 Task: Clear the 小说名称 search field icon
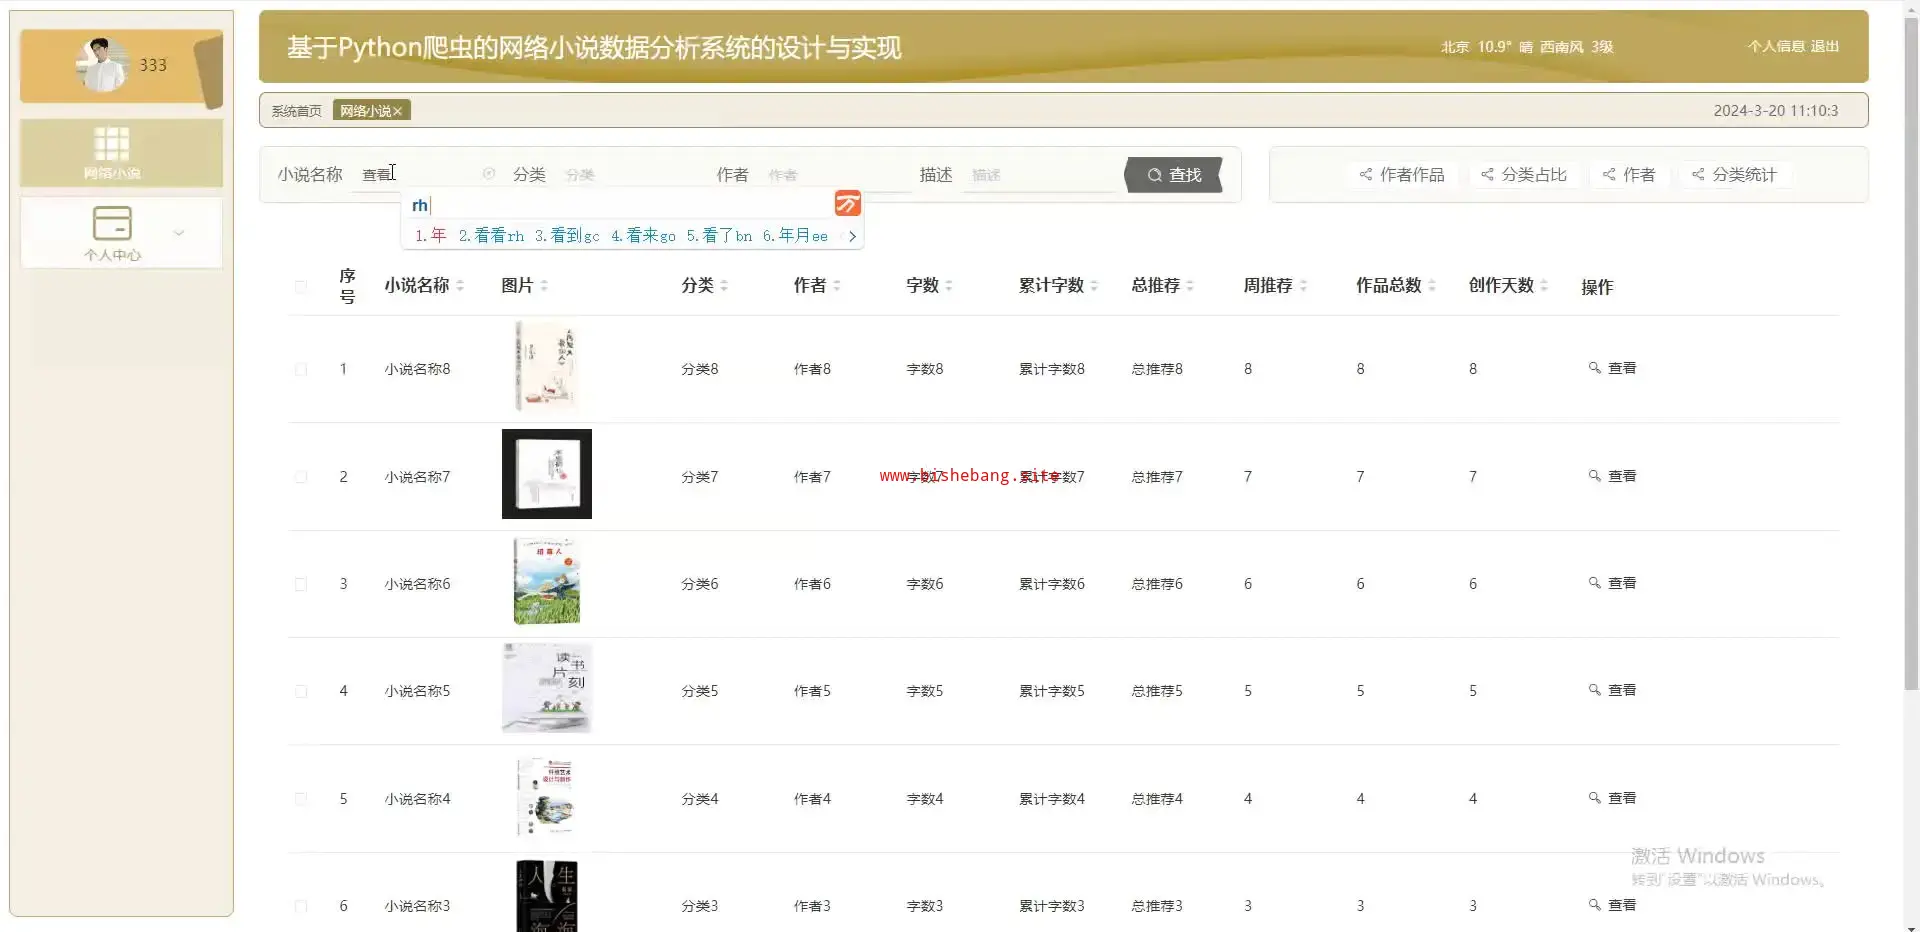pyautogui.click(x=489, y=174)
